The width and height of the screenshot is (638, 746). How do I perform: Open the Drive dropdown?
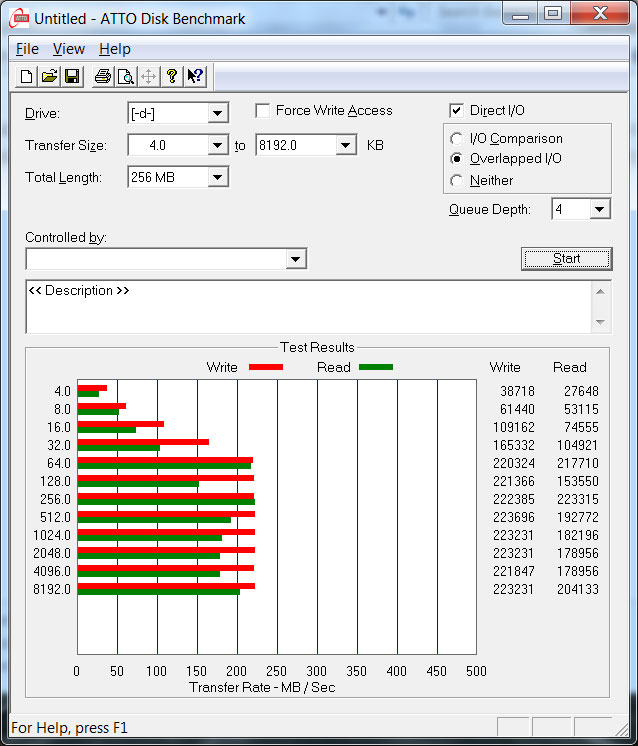(x=217, y=113)
